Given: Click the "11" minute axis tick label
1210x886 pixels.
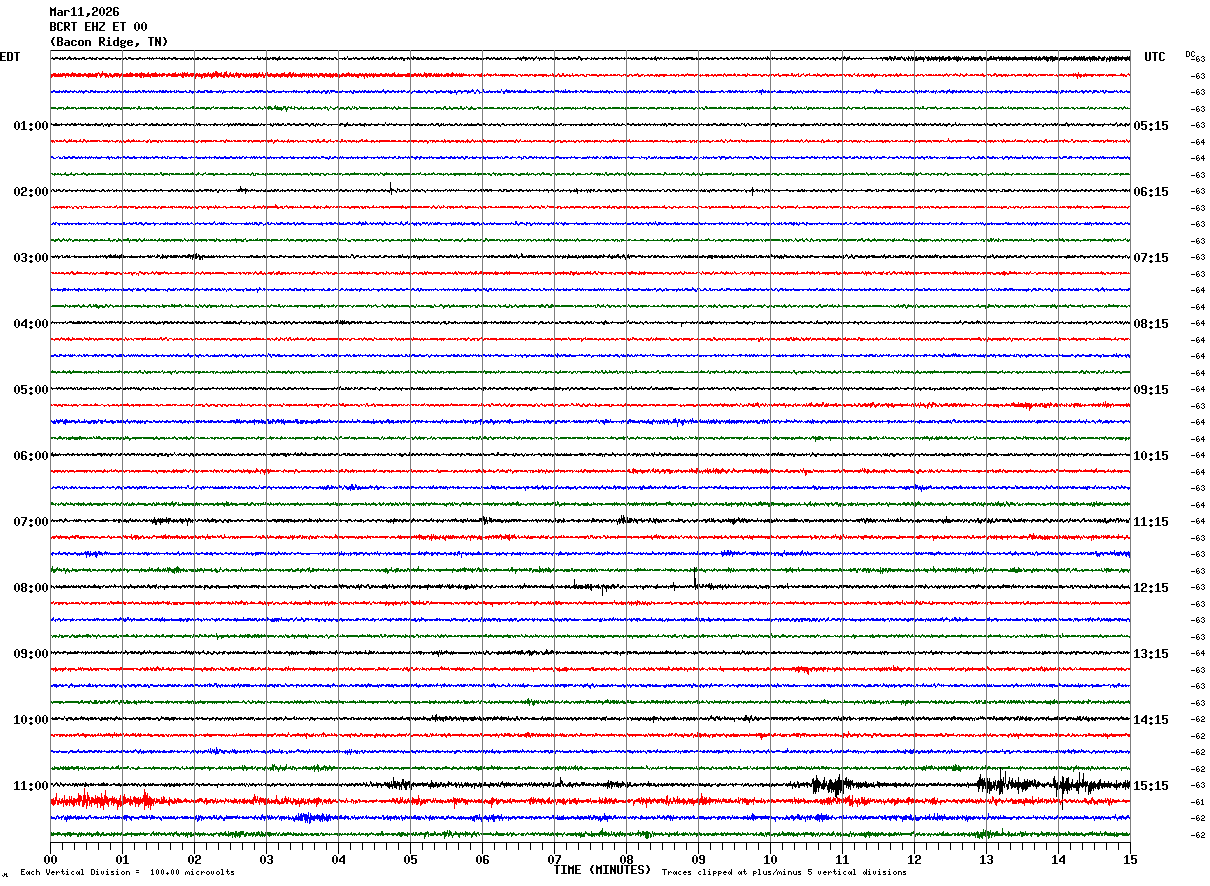Looking at the screenshot, I should click(x=842, y=860).
